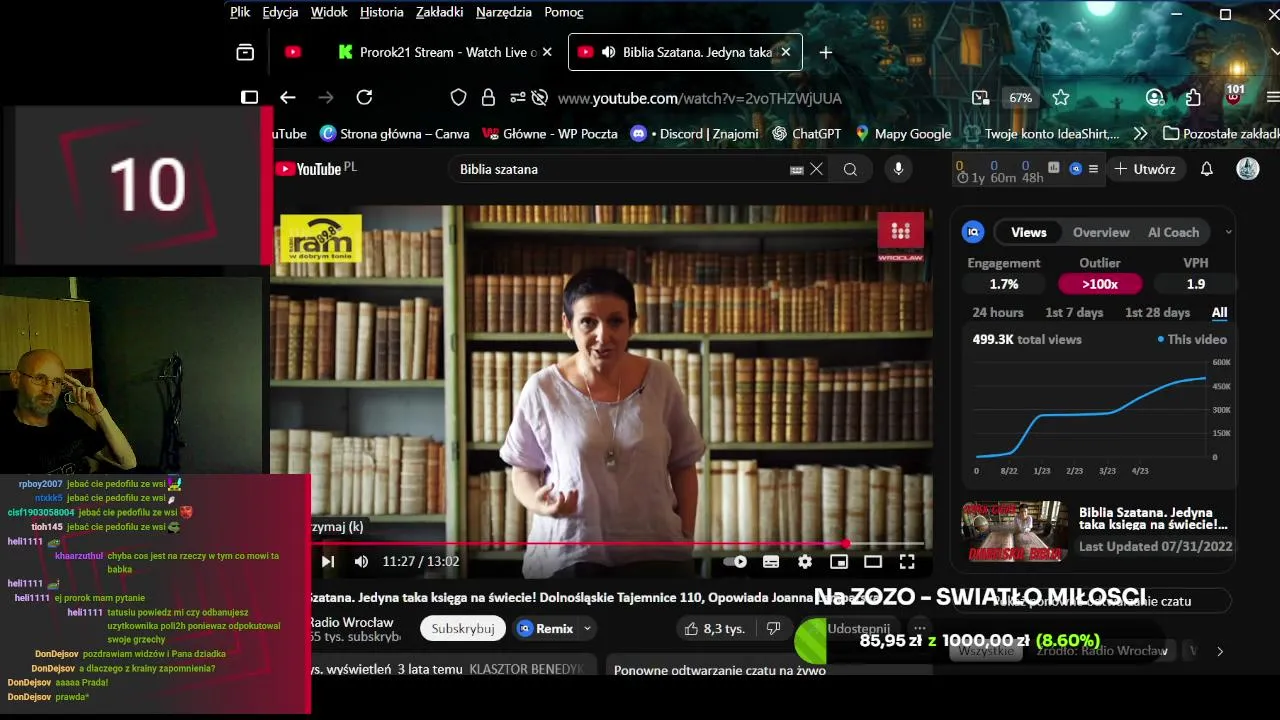
Task: Open Pozostałe zakładki folder
Action: pos(1222,133)
